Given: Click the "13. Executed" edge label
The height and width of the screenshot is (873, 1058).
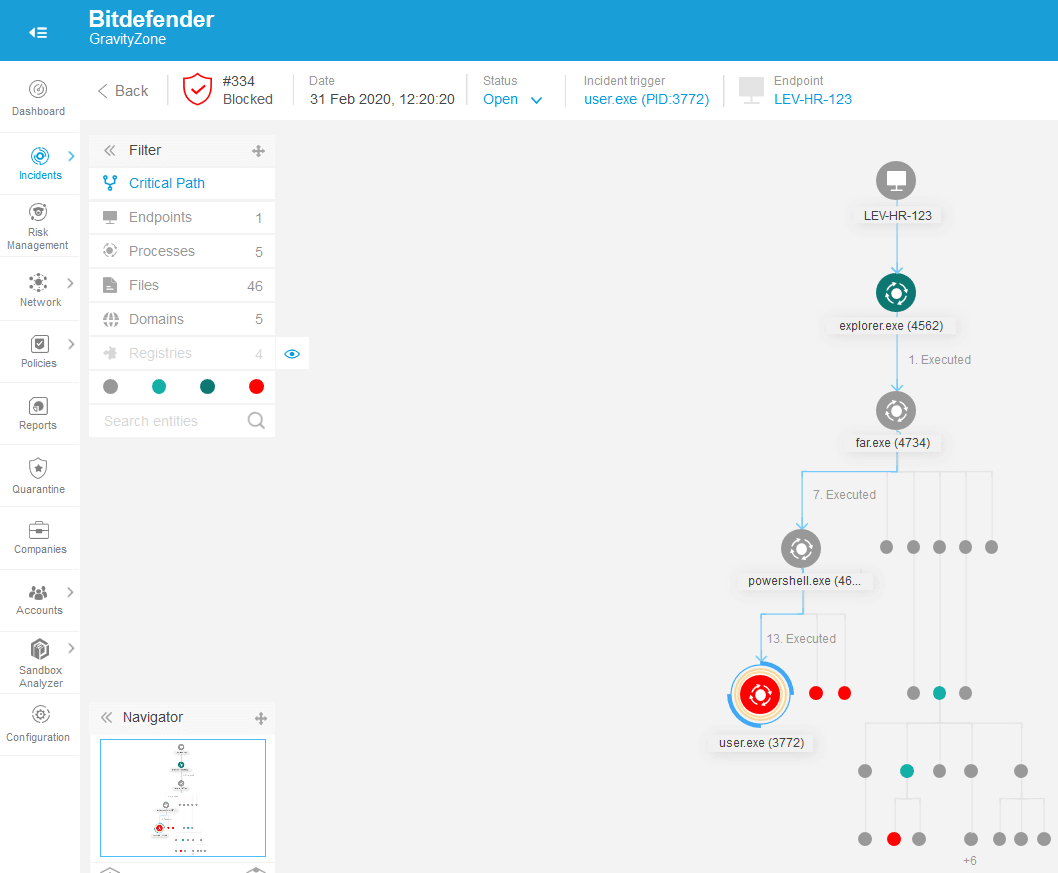Looking at the screenshot, I should coord(801,639).
